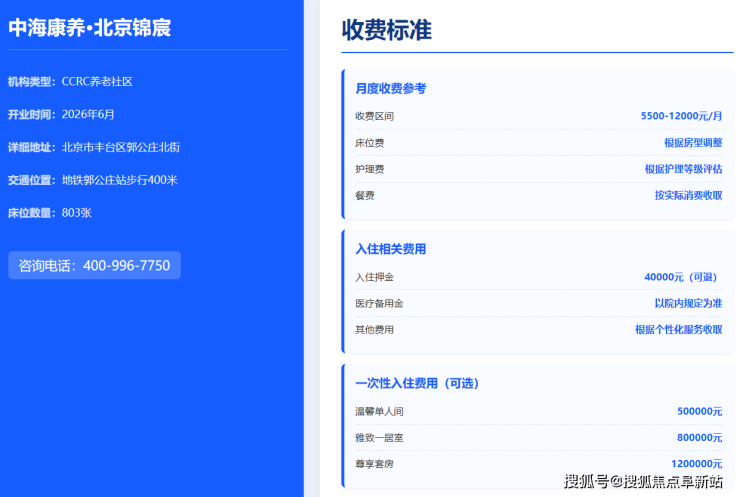This screenshot has height=497, width=740.
Task: Click the 医疗备用金 row label
Action: pyautogui.click(x=379, y=303)
